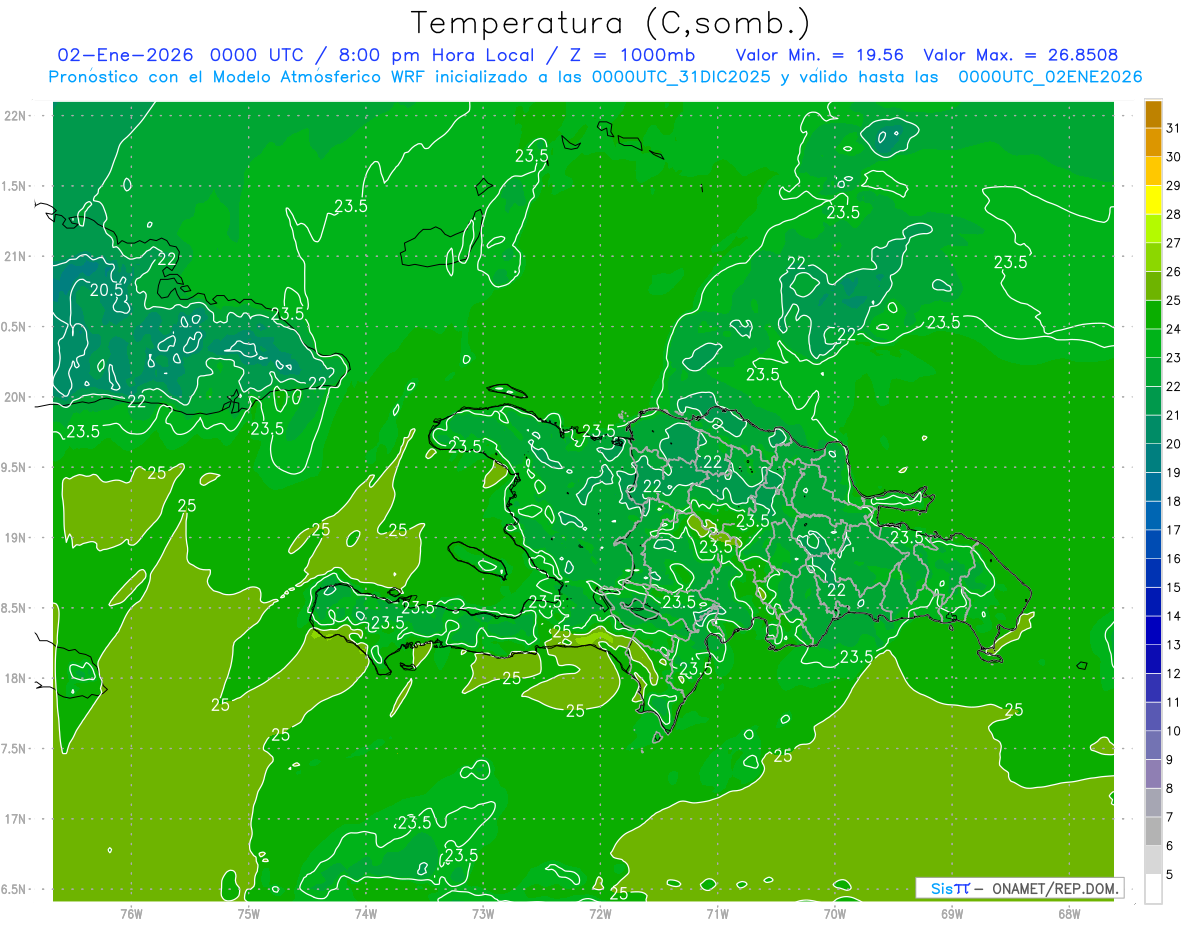Screen dimensions: 1200x927
Task: Click the 18N latitude axis label
Action: coord(16,678)
